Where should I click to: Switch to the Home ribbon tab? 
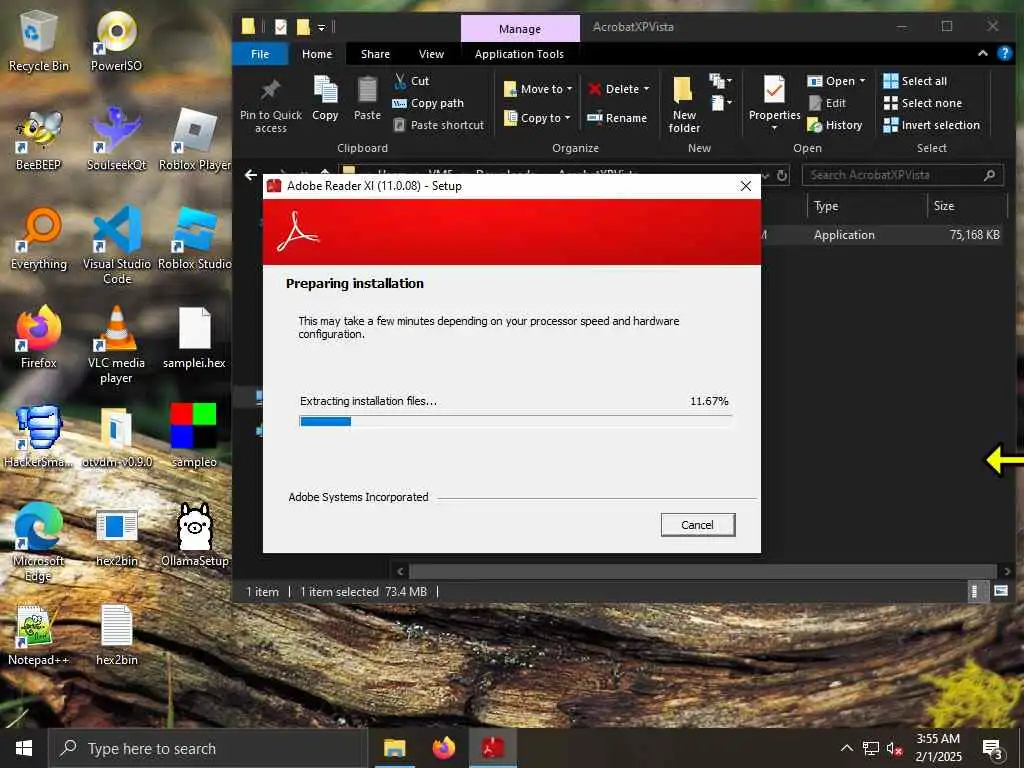(317, 54)
